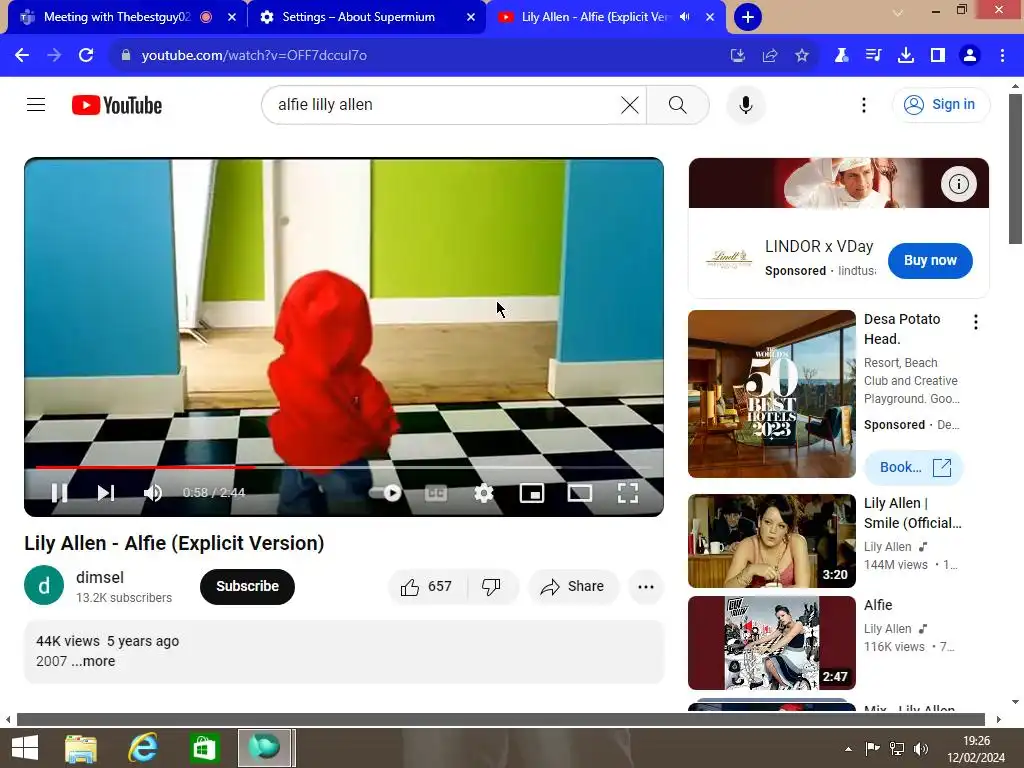This screenshot has height=768, width=1024.
Task: Switch to theater mode
Action: tap(580, 493)
